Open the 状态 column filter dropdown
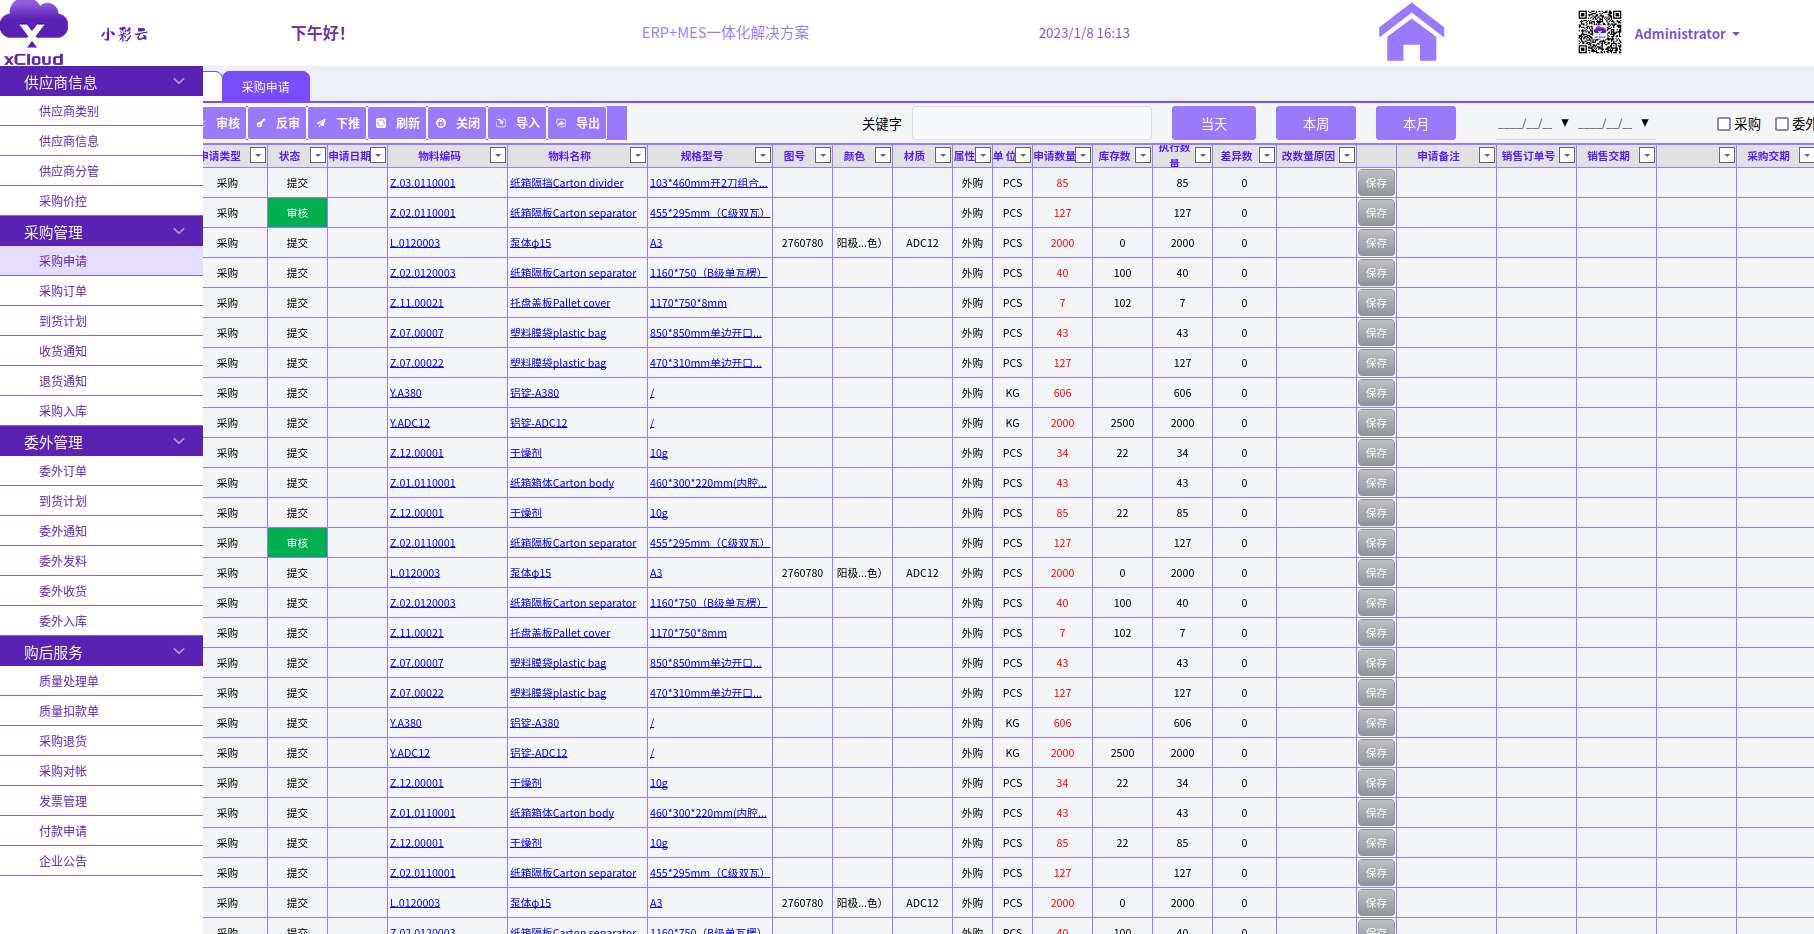The image size is (1814, 934). coord(318,155)
